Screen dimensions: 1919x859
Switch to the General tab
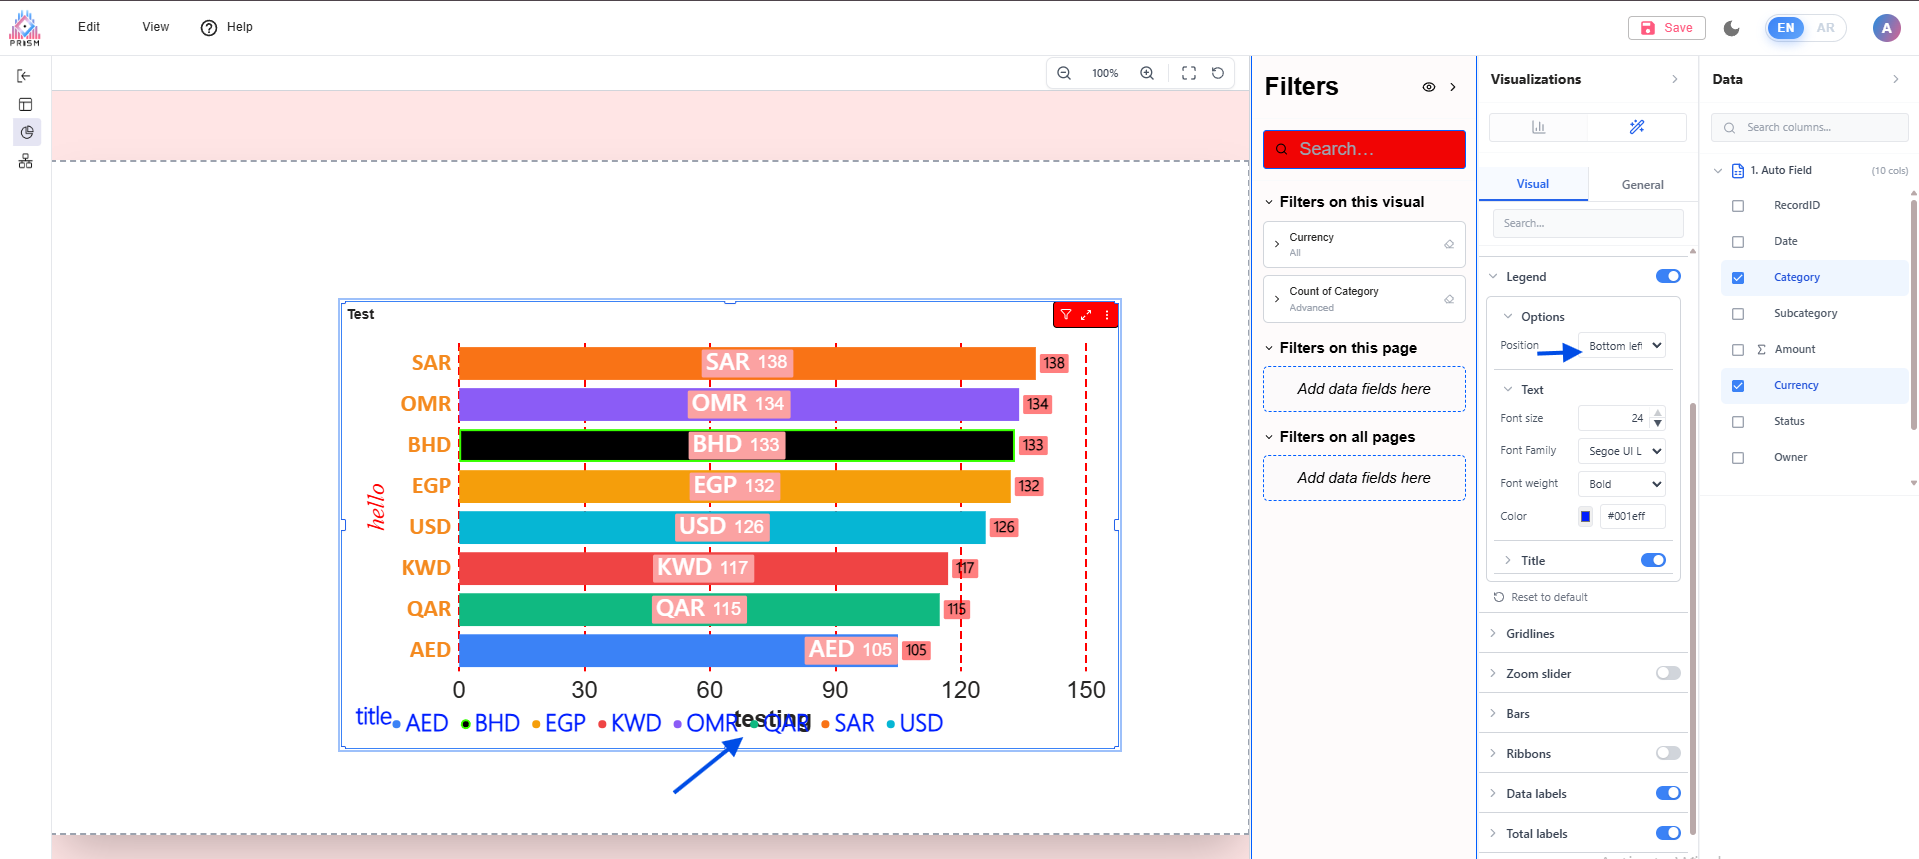tap(1642, 185)
